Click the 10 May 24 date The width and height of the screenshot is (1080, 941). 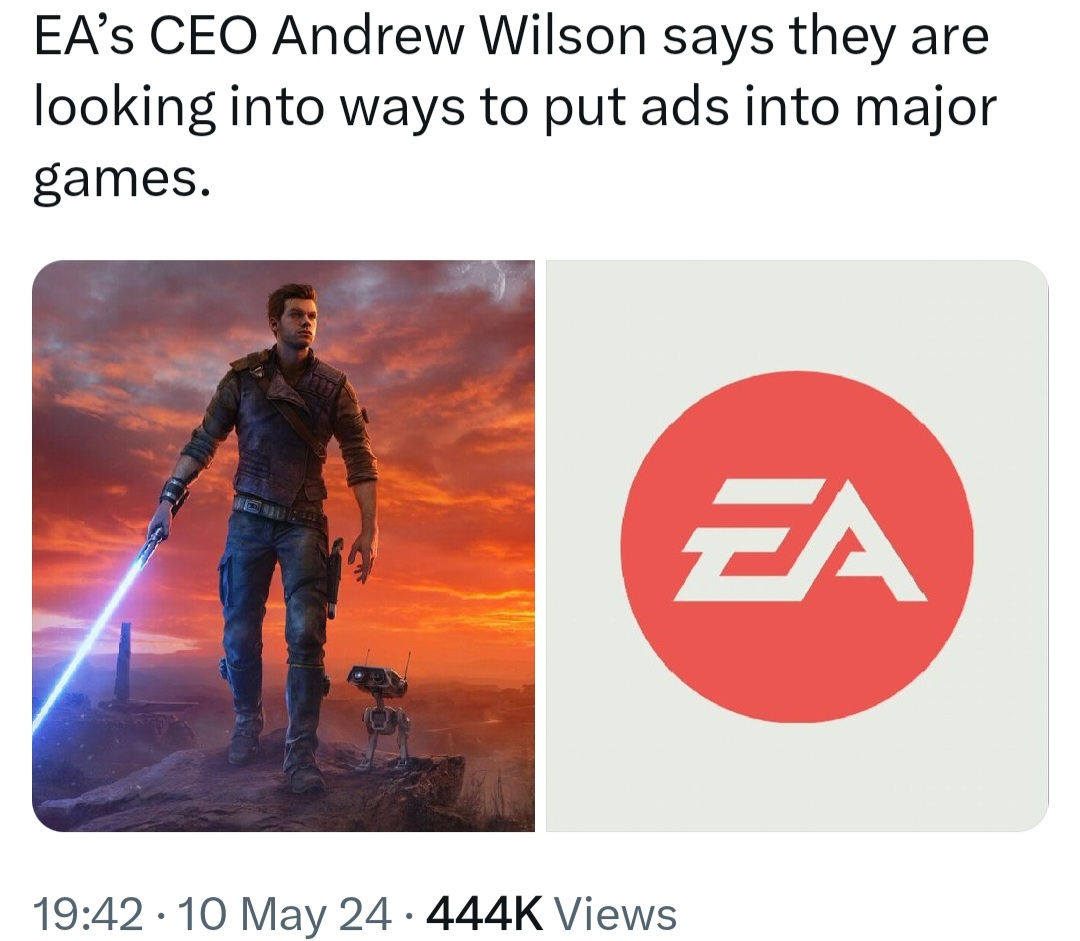[284, 913]
